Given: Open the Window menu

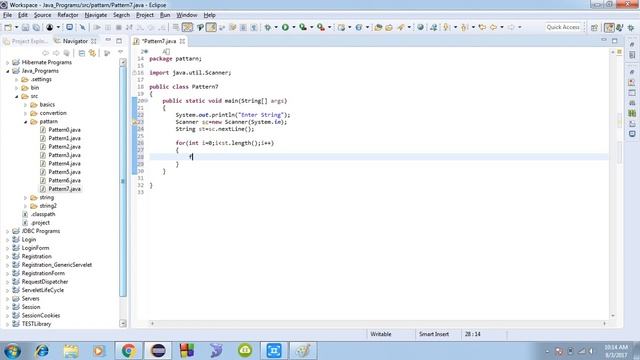Looking at the screenshot, I should click(187, 15).
